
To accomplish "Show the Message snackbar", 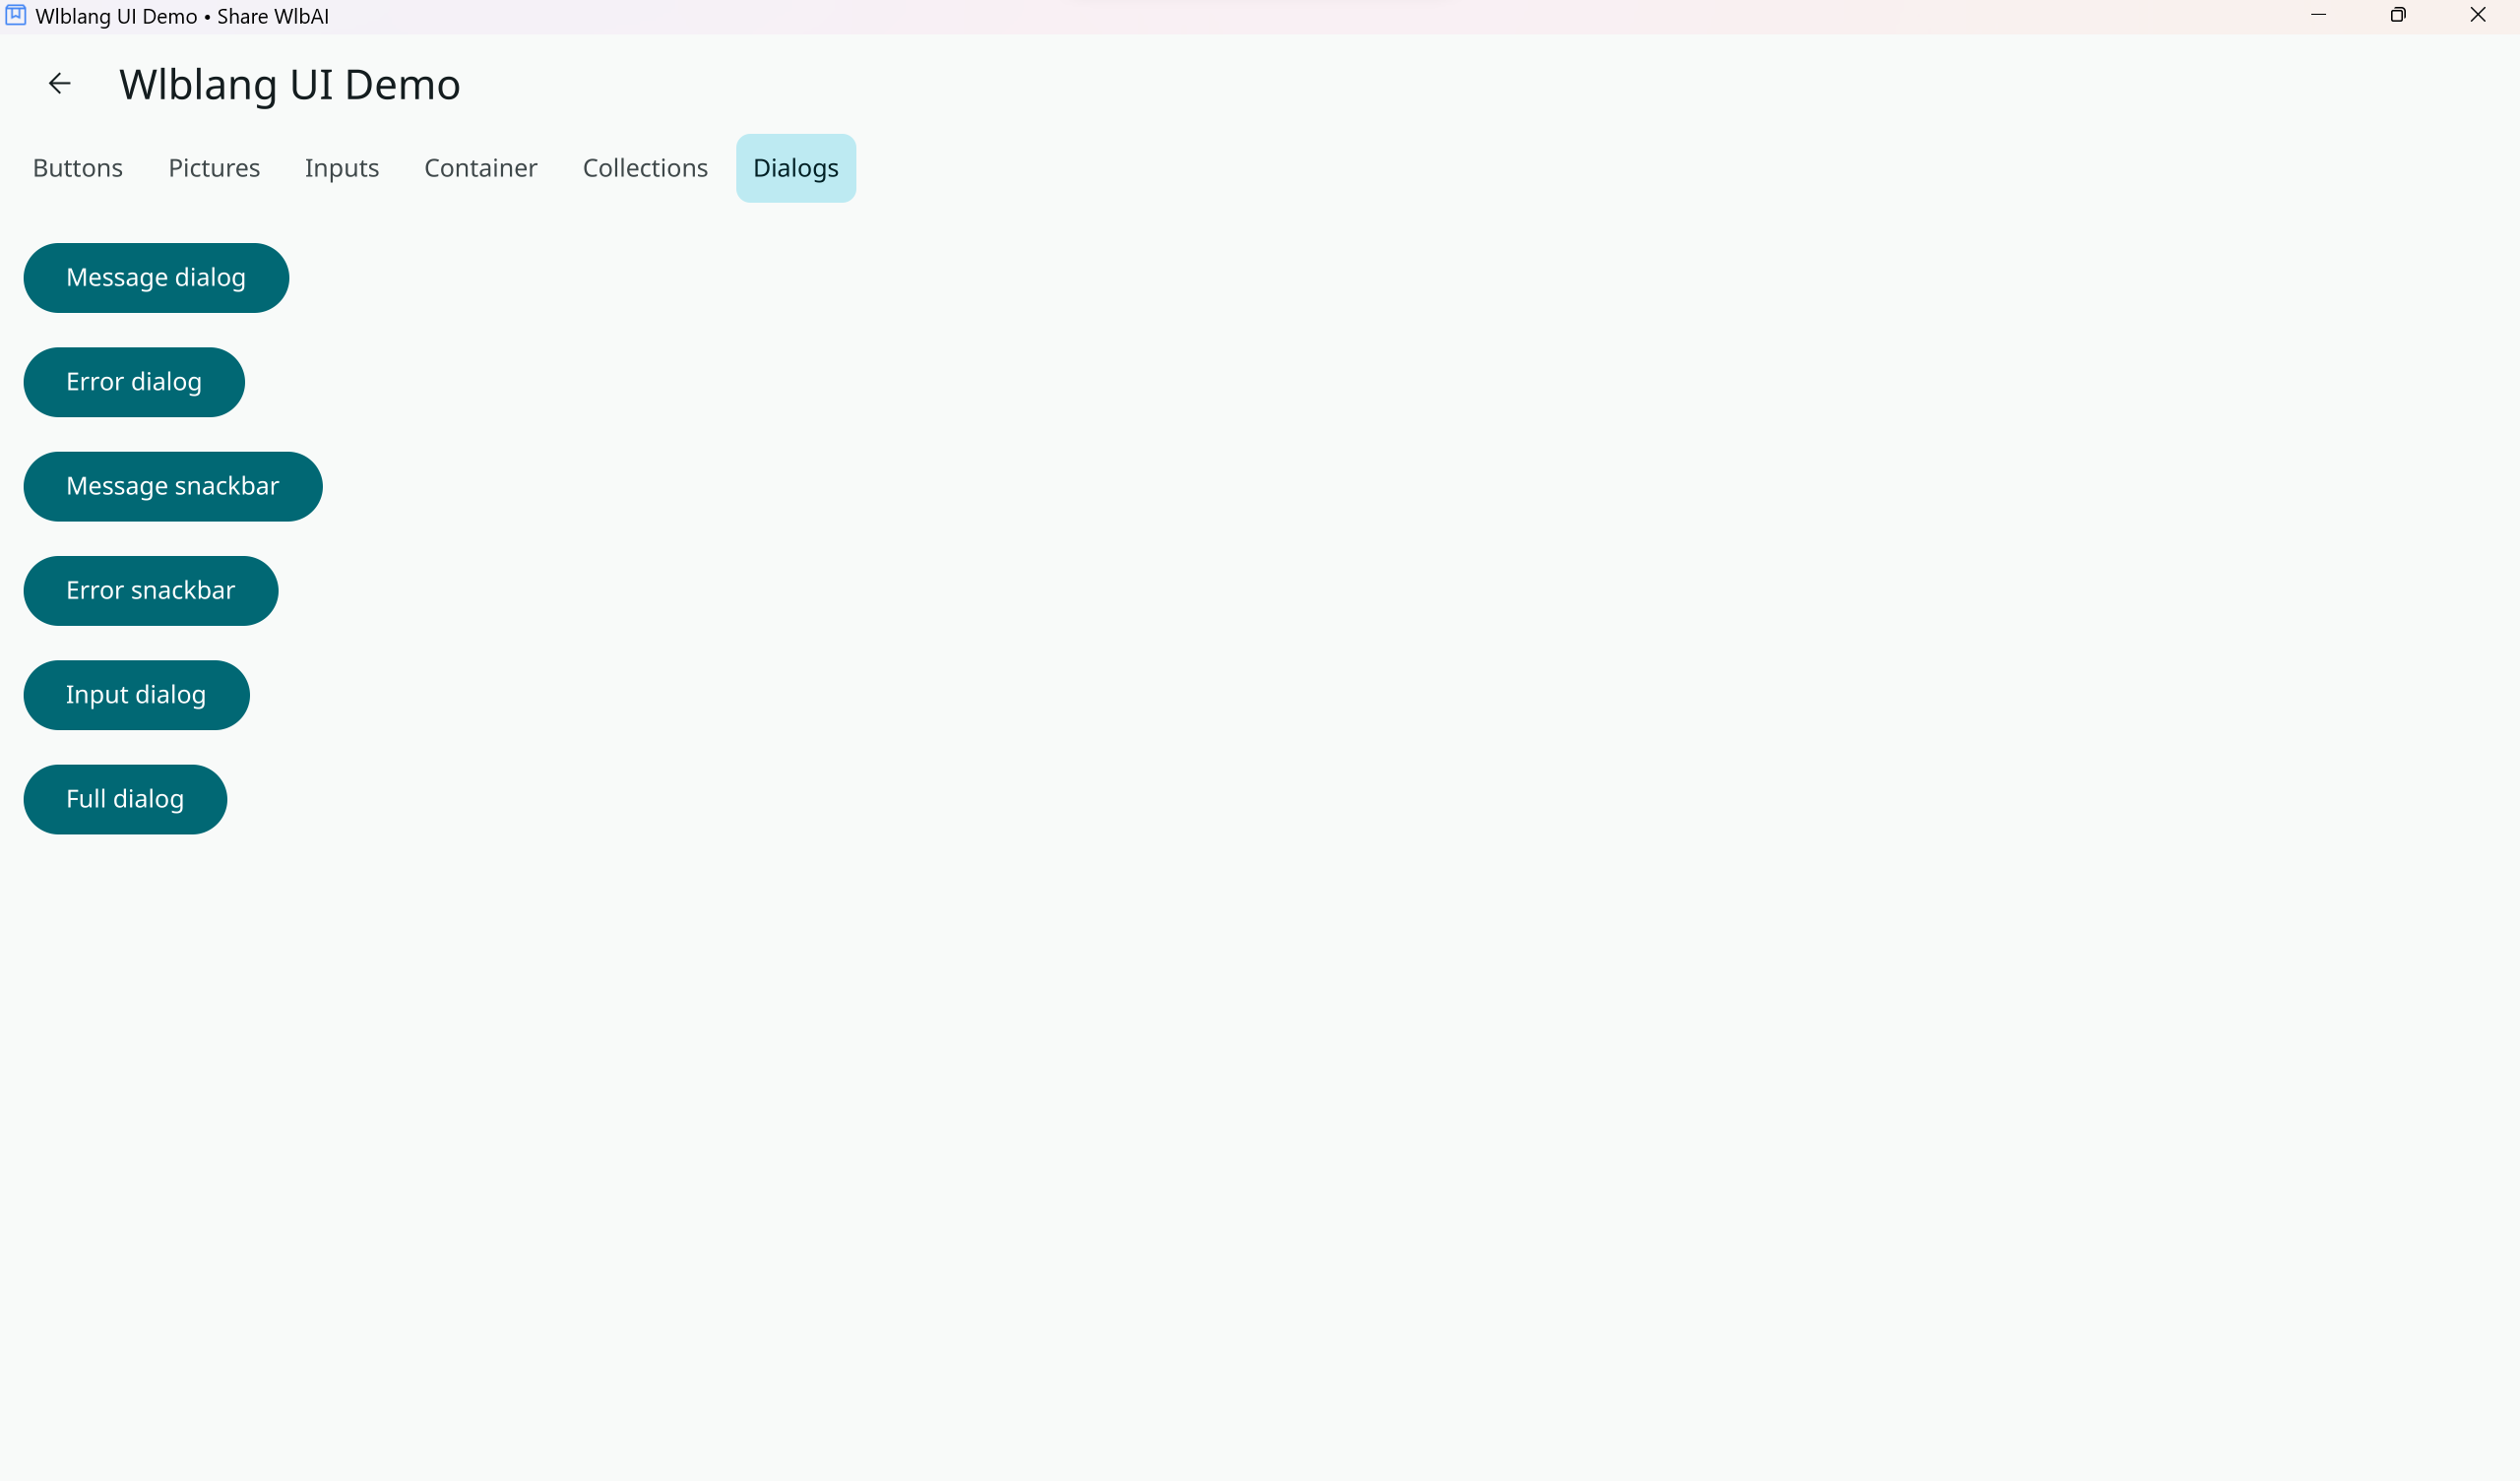I will coord(173,487).
